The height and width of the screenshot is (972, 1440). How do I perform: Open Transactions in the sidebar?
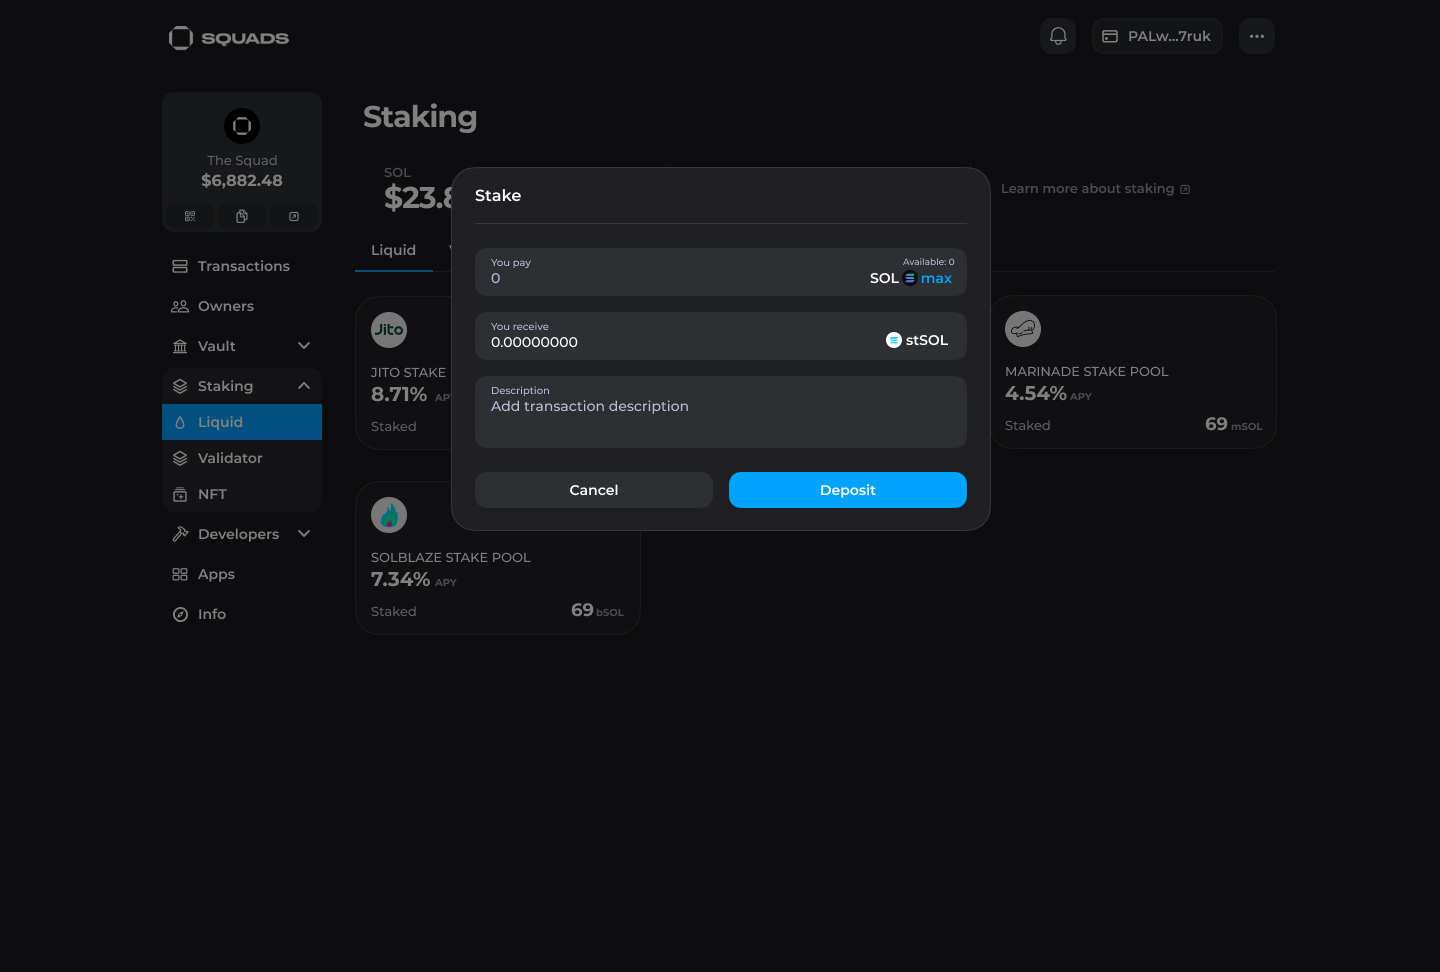[x=243, y=266]
